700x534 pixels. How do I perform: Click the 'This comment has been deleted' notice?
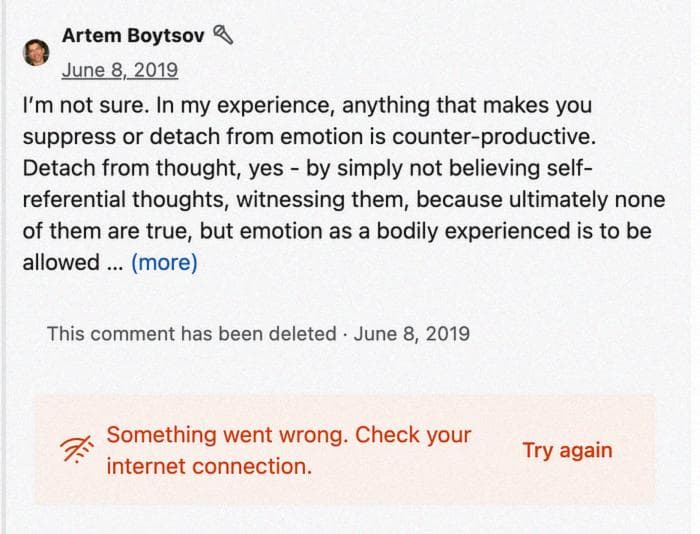point(192,334)
